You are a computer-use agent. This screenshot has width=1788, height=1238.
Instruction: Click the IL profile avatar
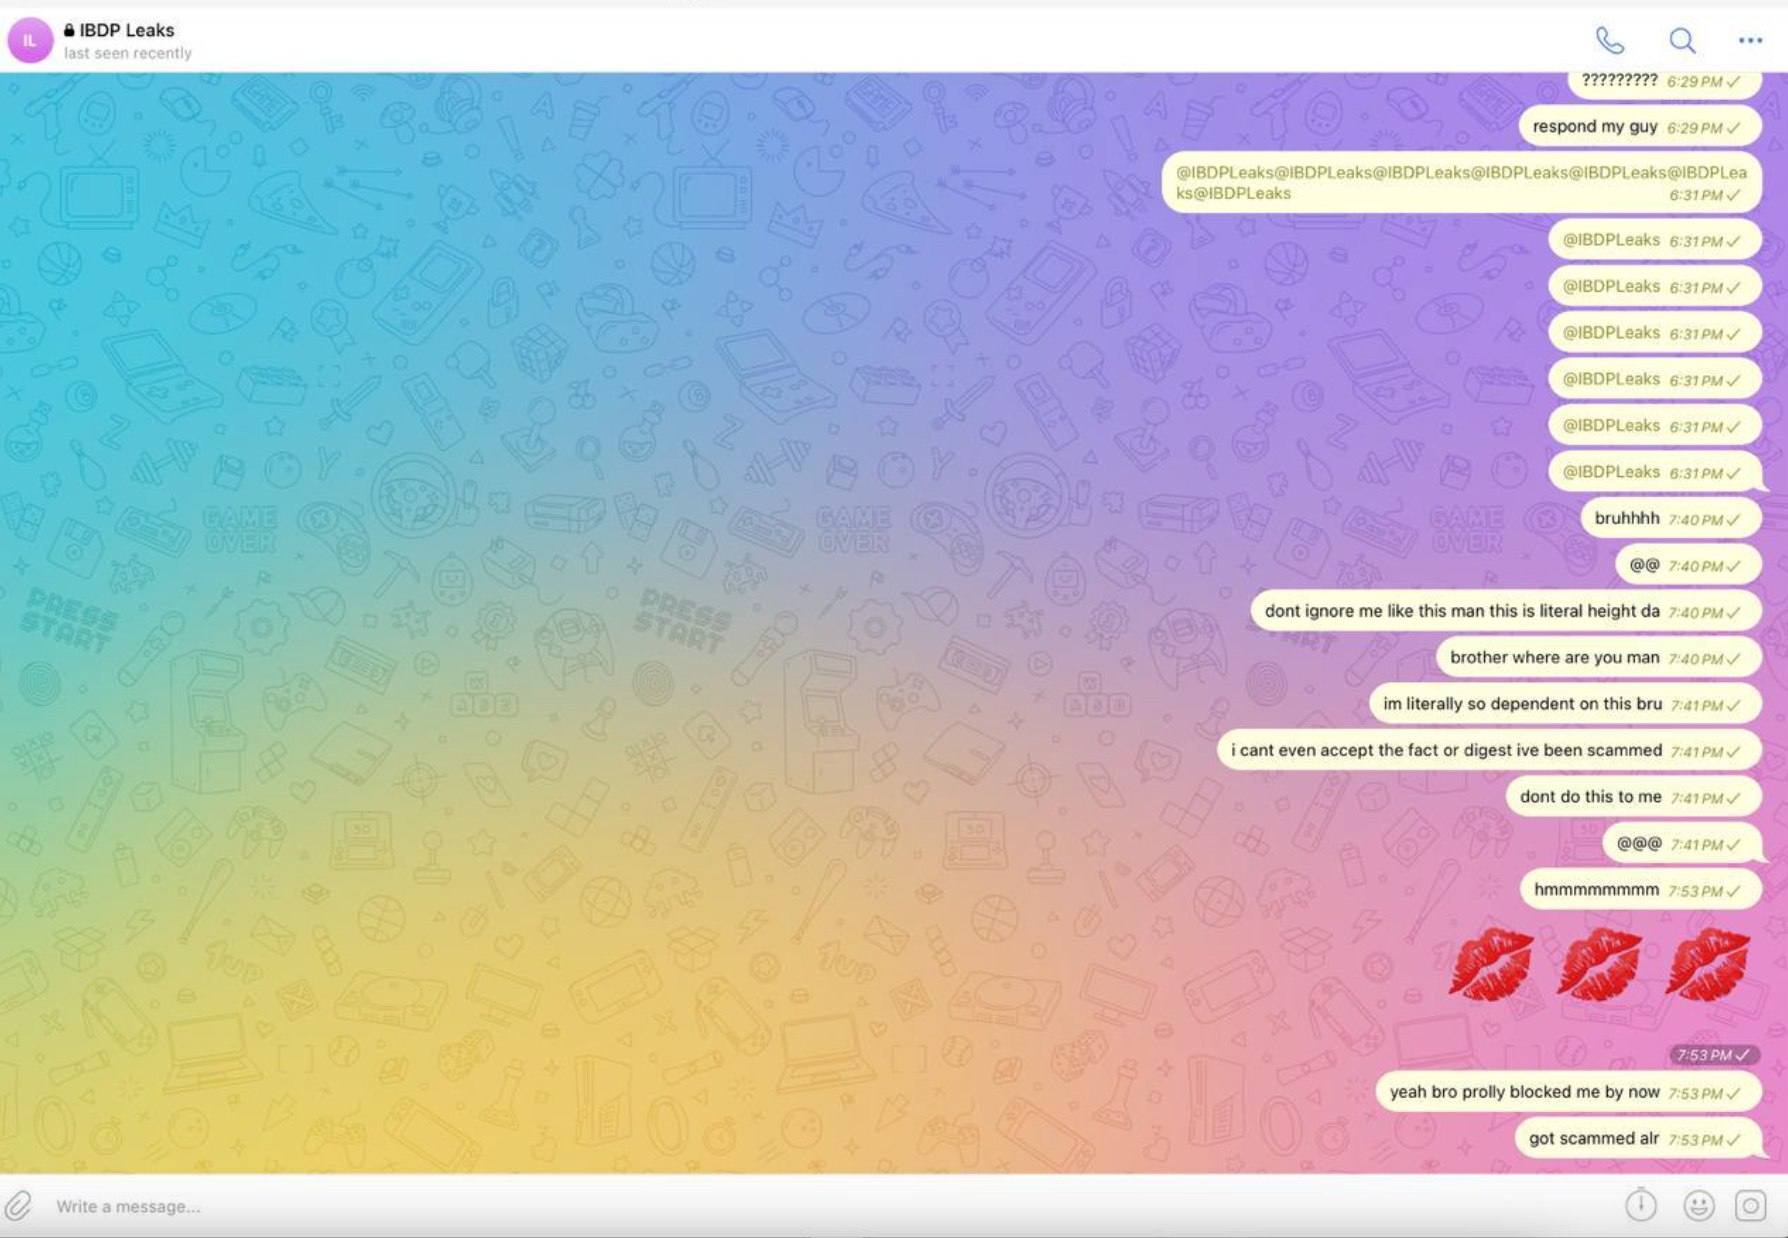tap(30, 40)
